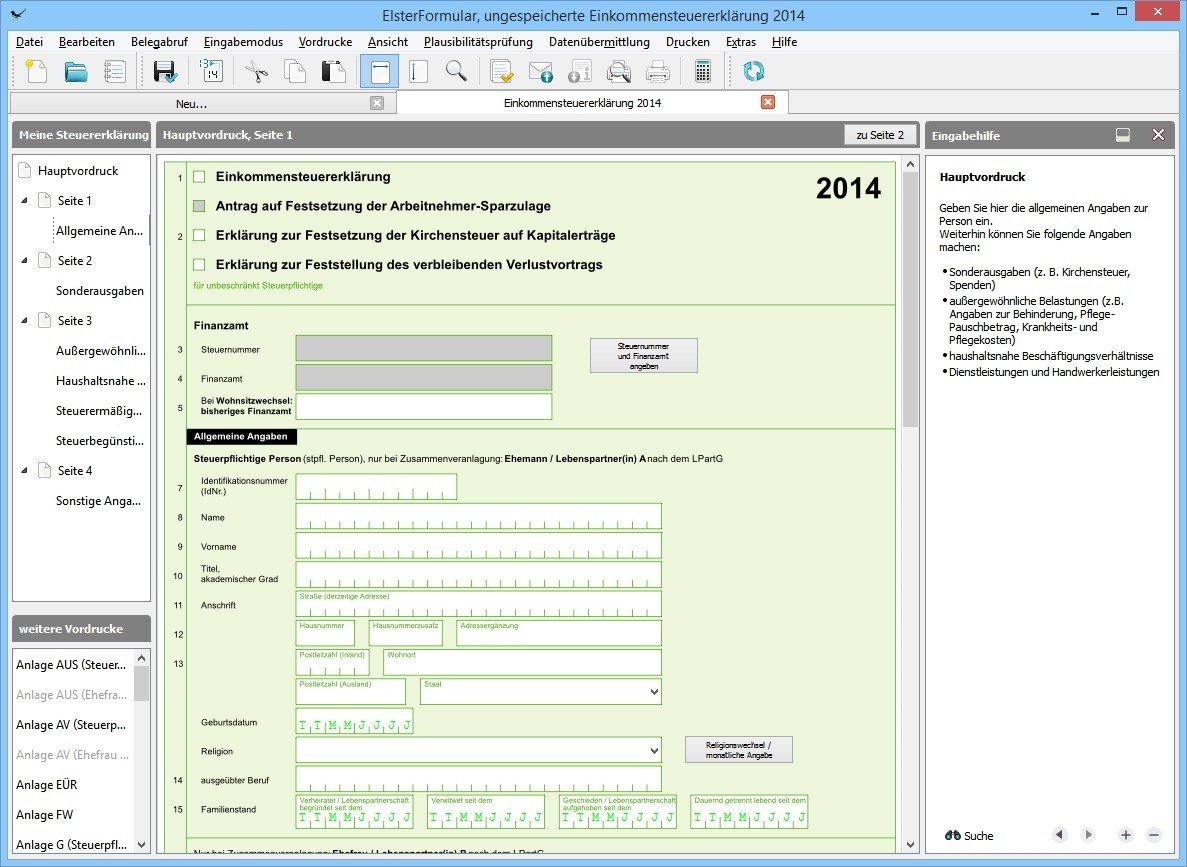Run the plausibility check with the checkmark icon

tap(501, 72)
